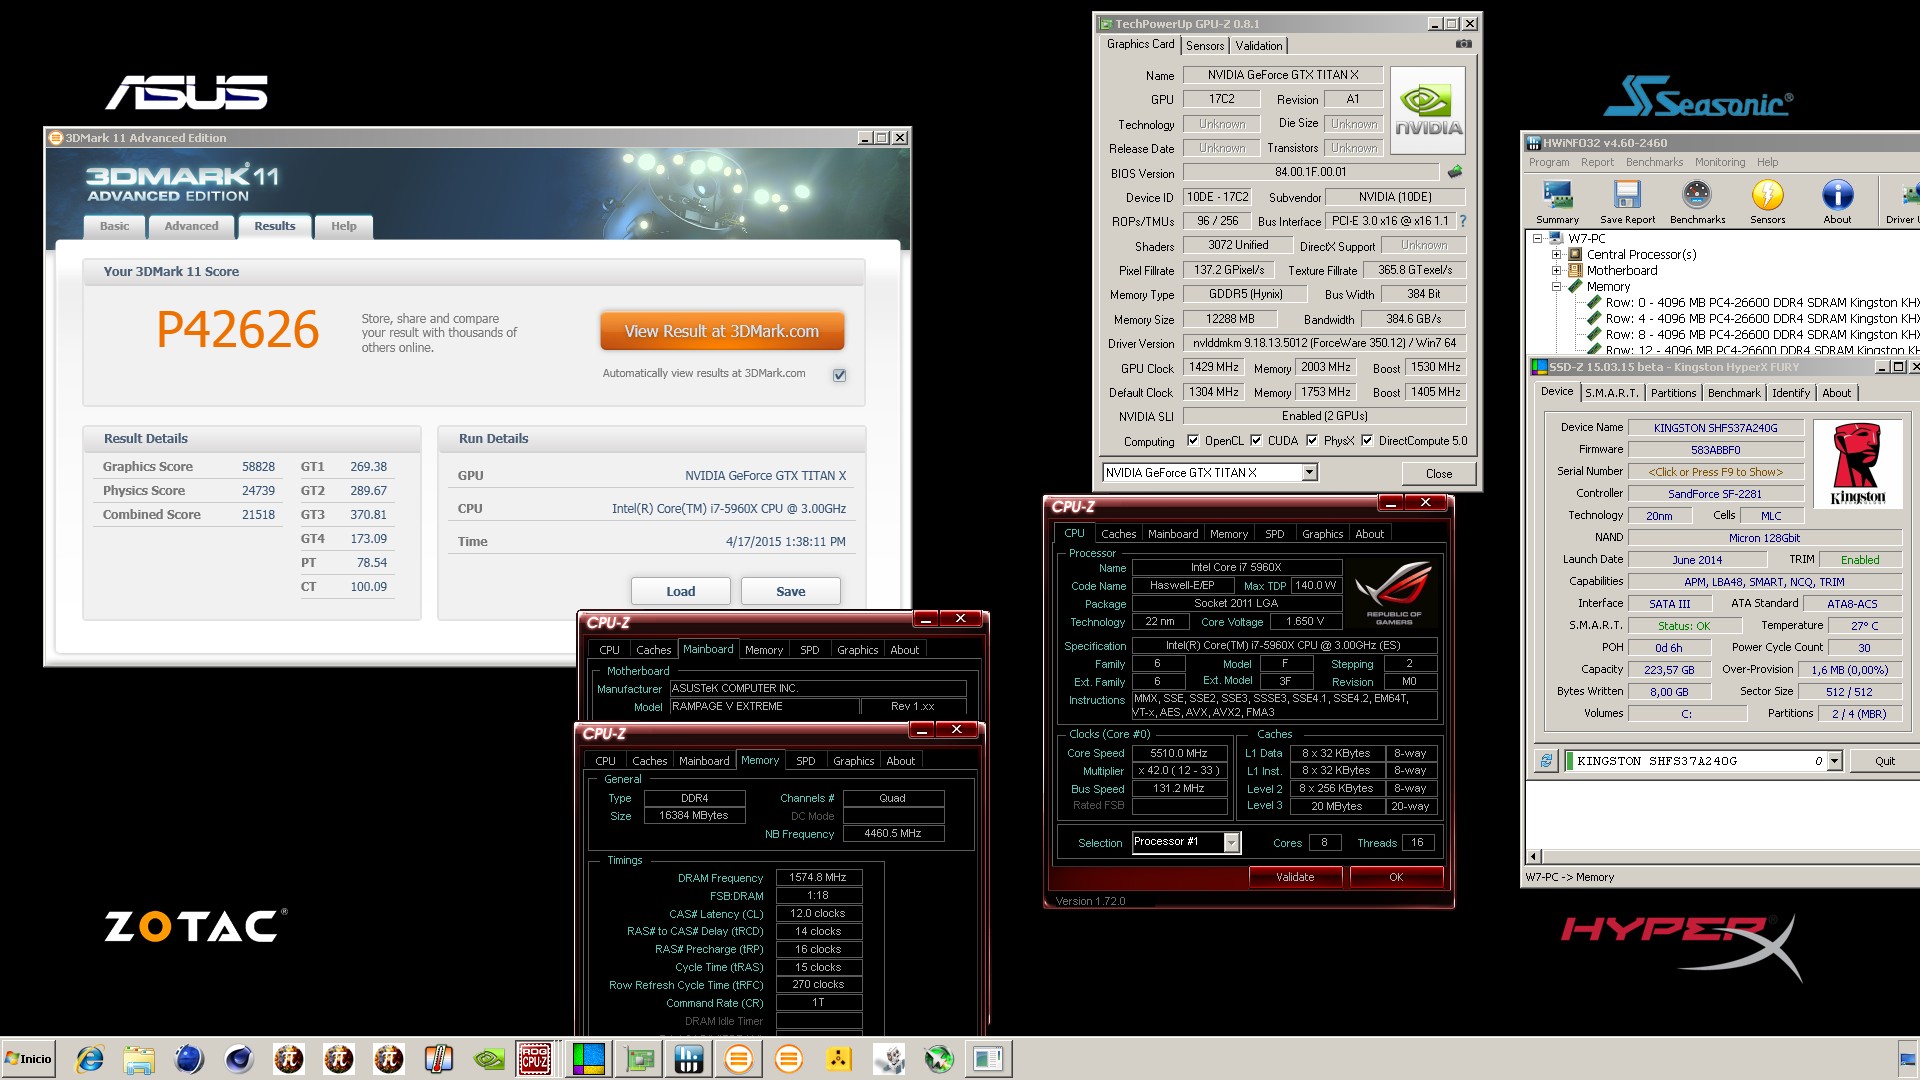Expand the Motherboard node in HWiNFO tree
Screen dimensions: 1920x1080
(x=1556, y=270)
